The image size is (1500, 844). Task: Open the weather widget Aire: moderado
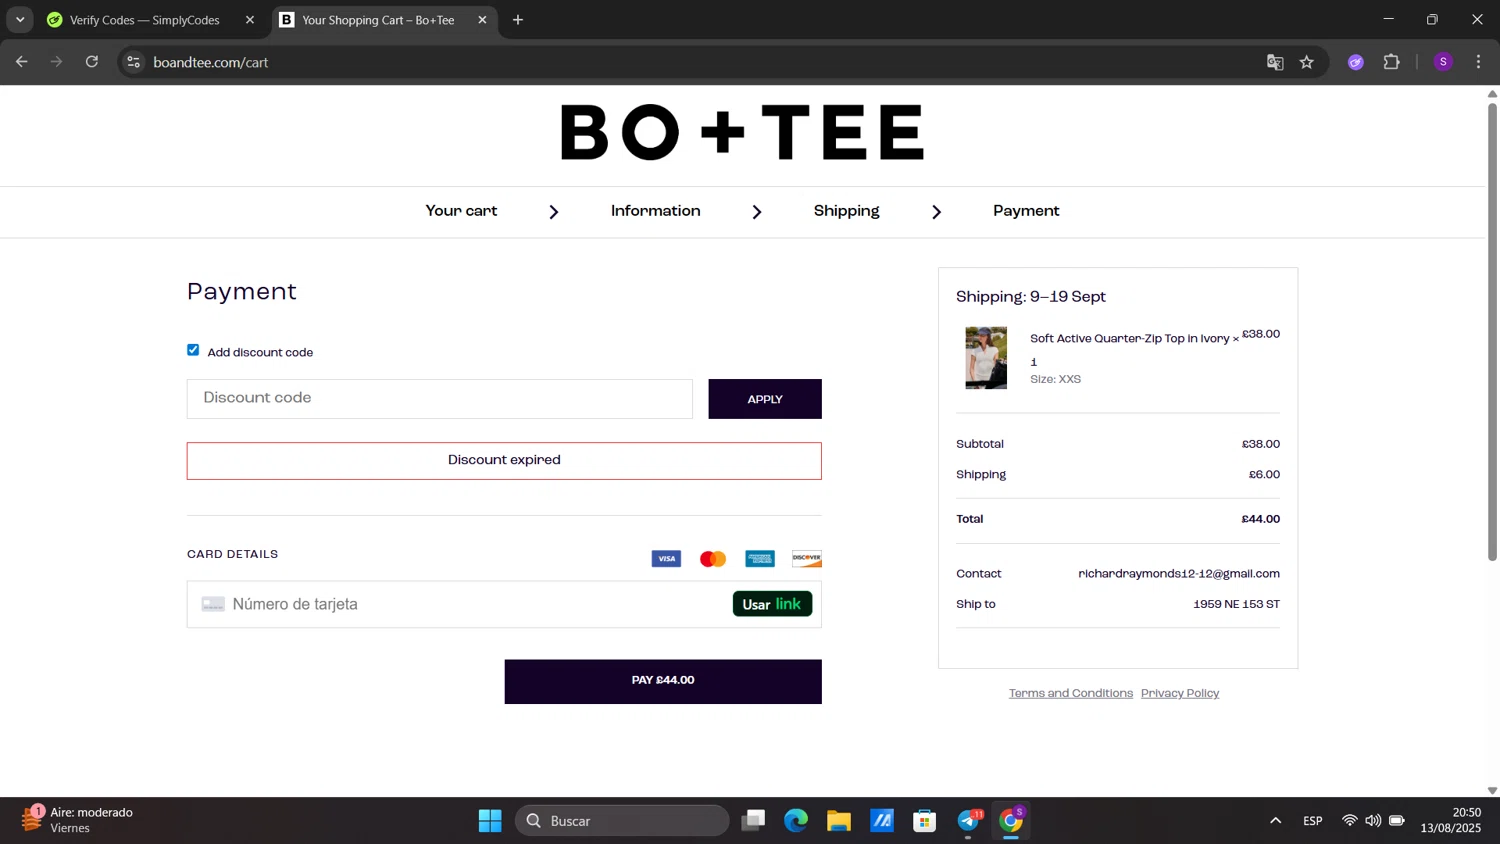tap(78, 820)
